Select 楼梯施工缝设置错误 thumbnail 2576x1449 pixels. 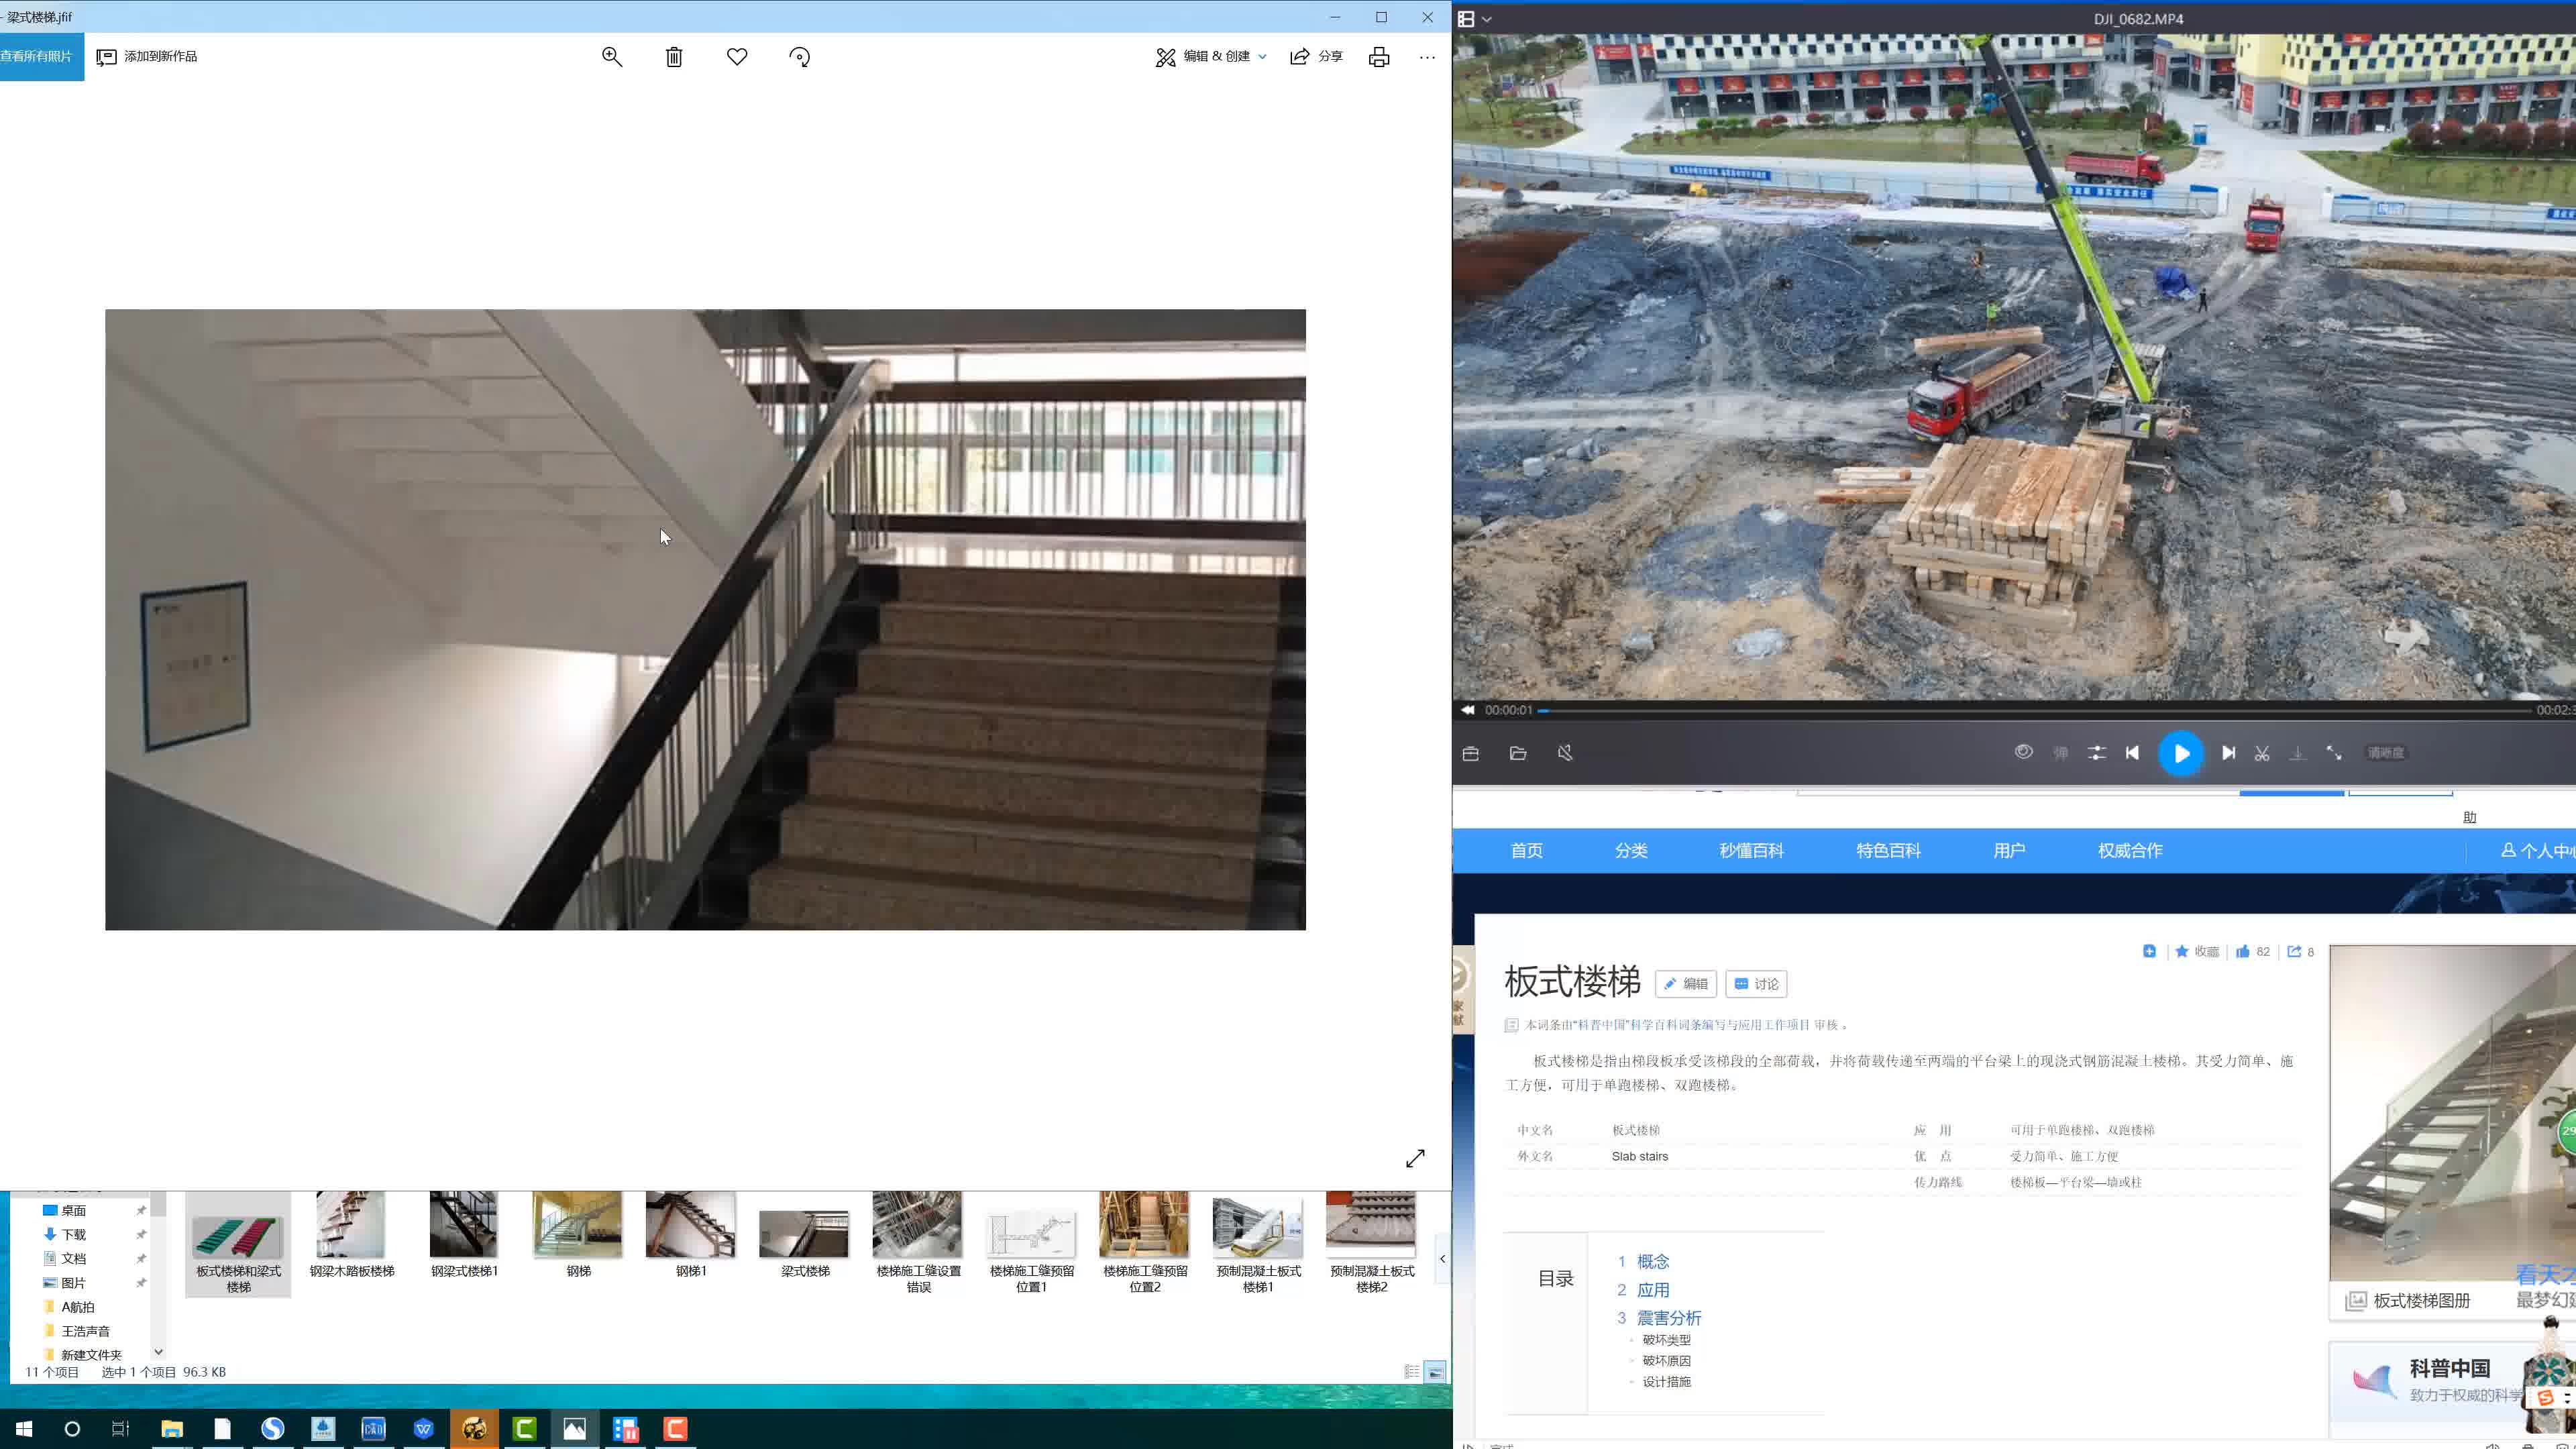click(918, 1243)
